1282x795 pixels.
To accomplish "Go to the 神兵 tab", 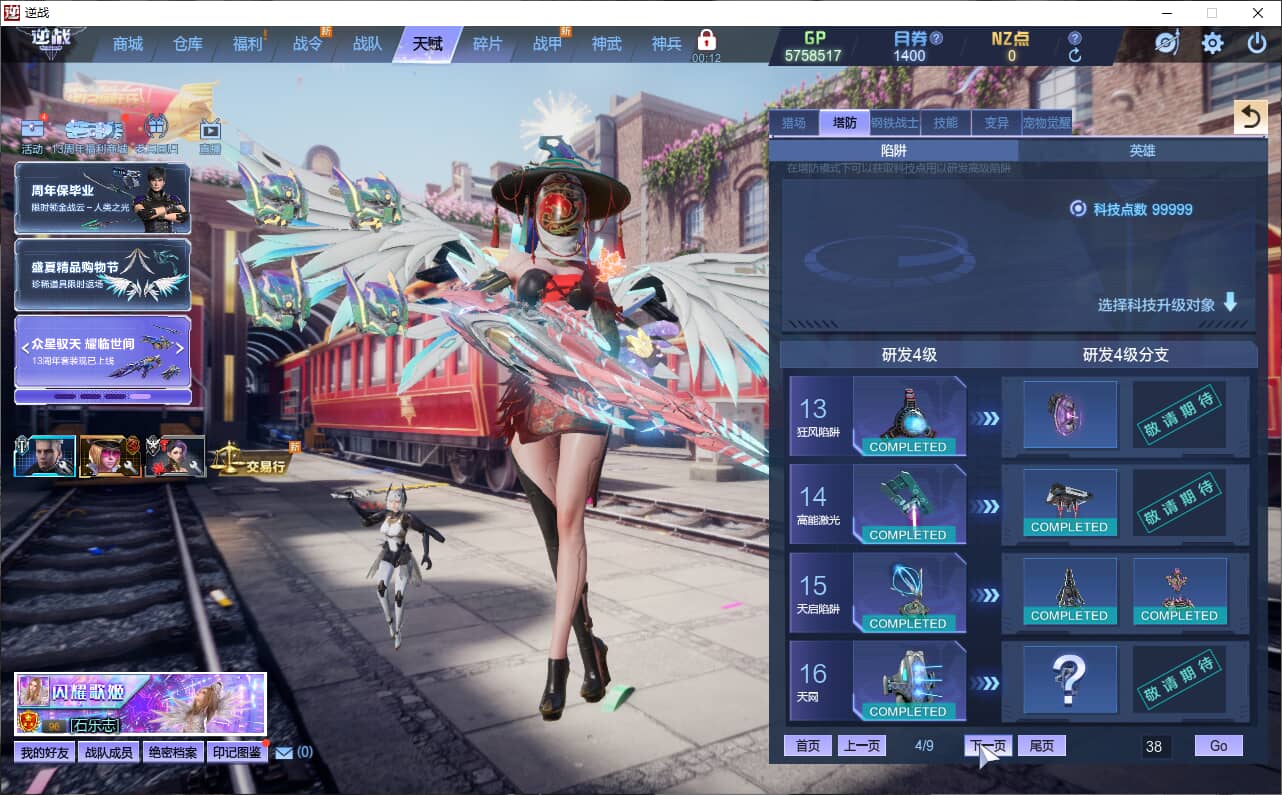I will click(667, 44).
